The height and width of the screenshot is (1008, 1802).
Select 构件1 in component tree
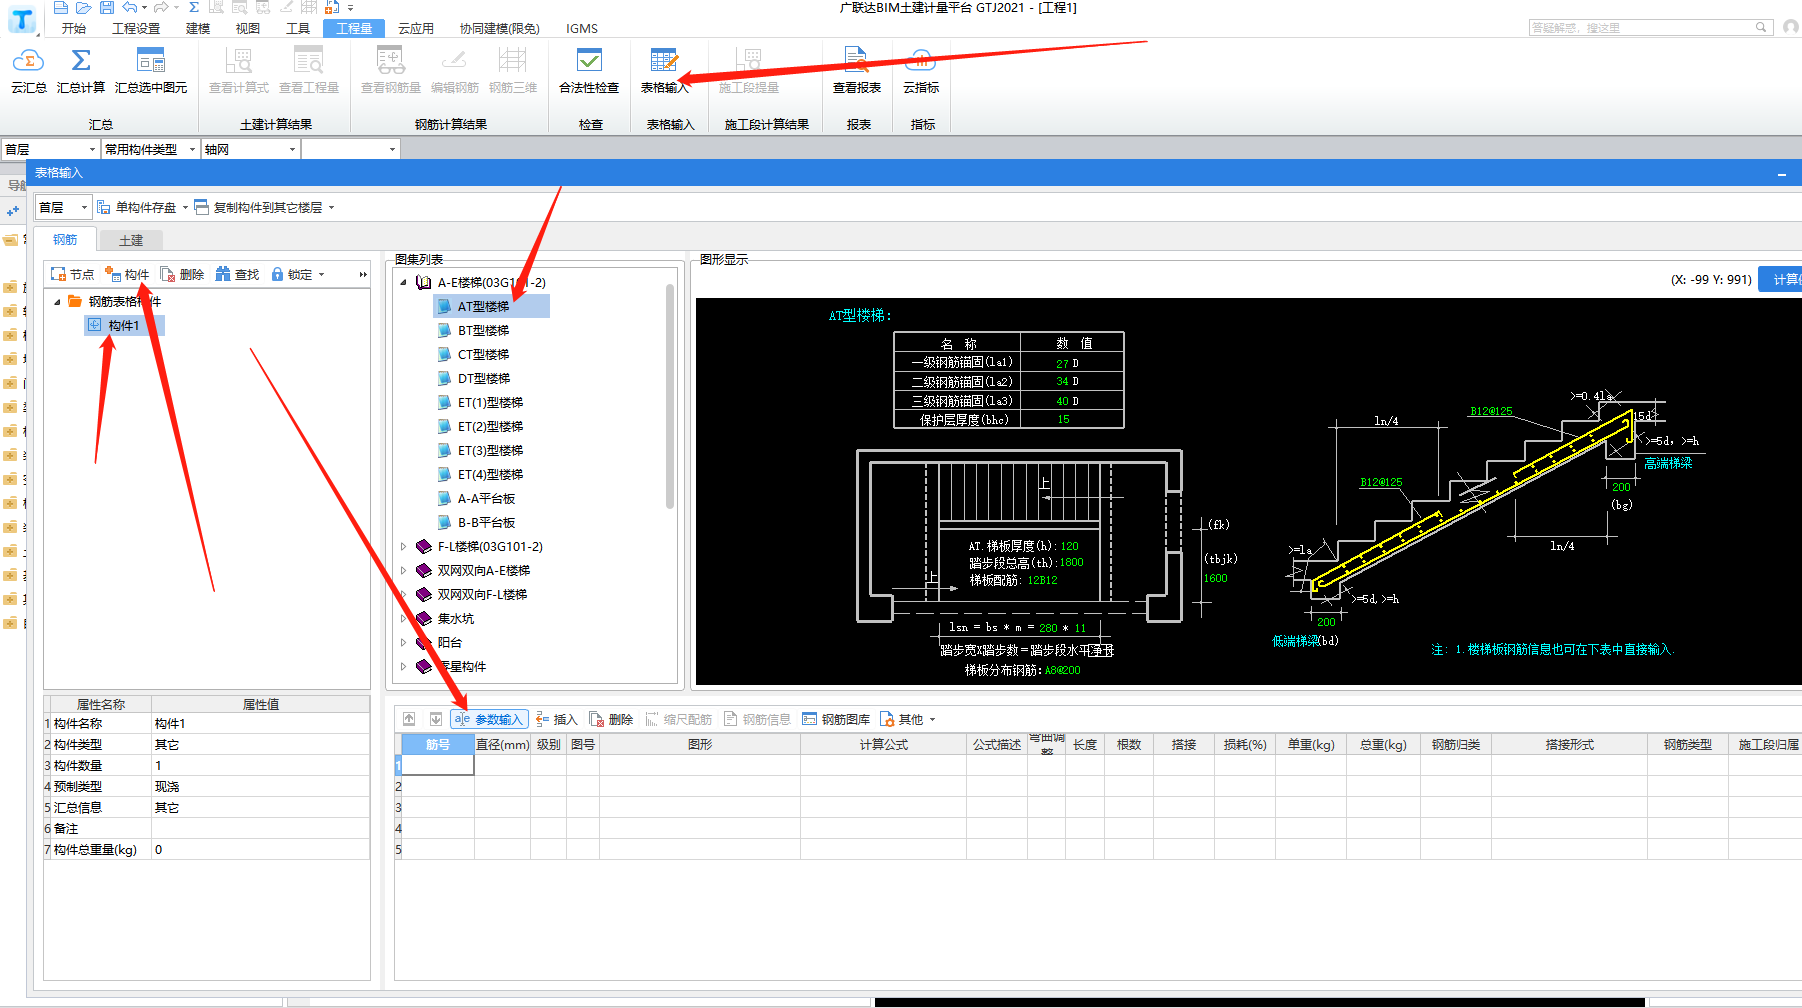[124, 325]
